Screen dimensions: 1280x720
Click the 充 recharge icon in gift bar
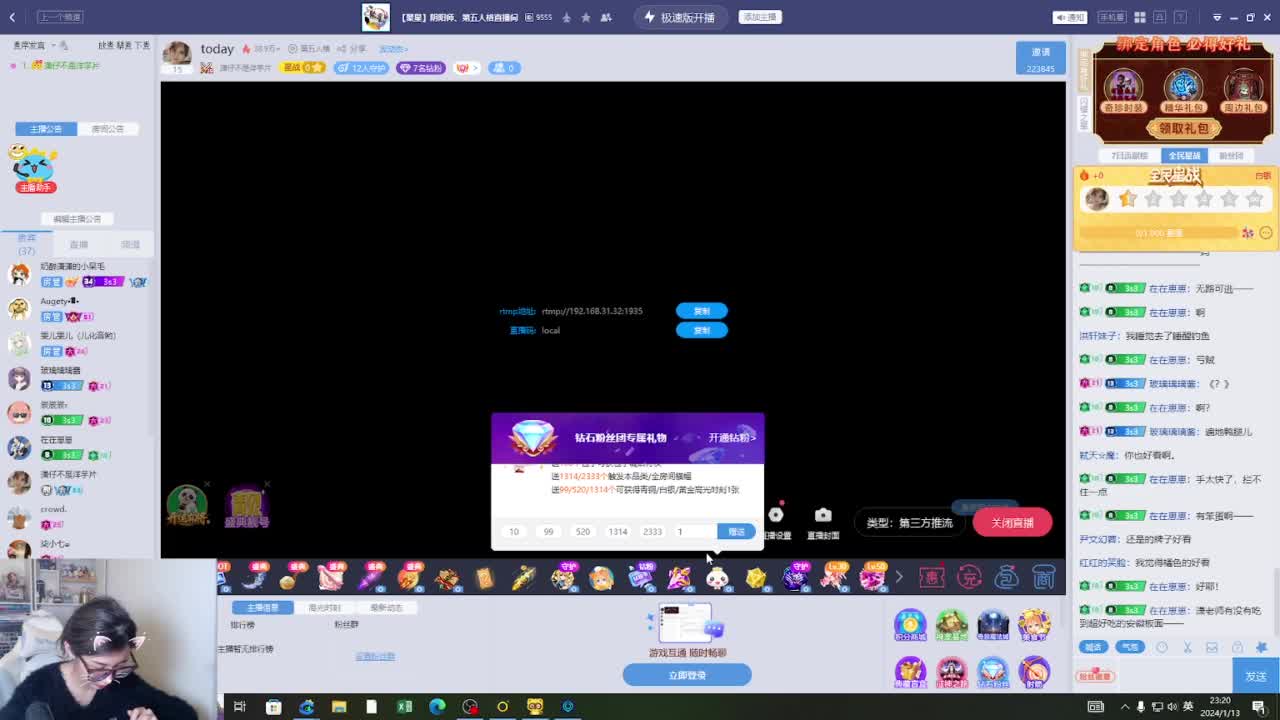coord(969,577)
